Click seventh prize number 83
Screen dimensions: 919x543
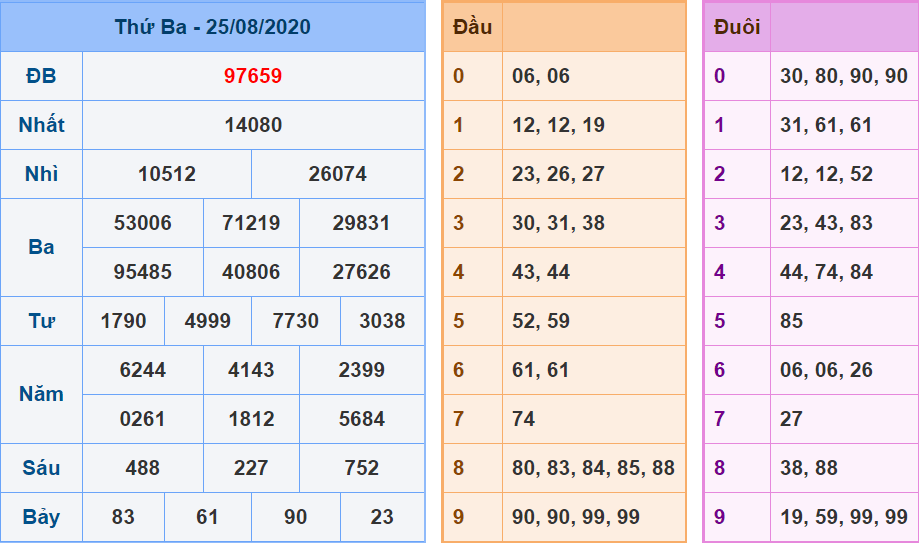coord(123,517)
